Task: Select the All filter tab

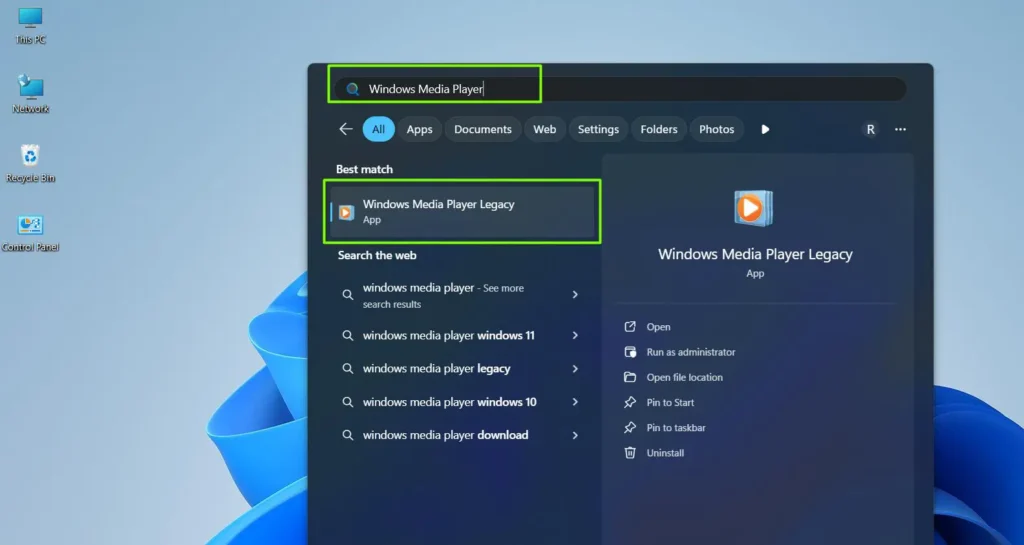Action: point(378,129)
